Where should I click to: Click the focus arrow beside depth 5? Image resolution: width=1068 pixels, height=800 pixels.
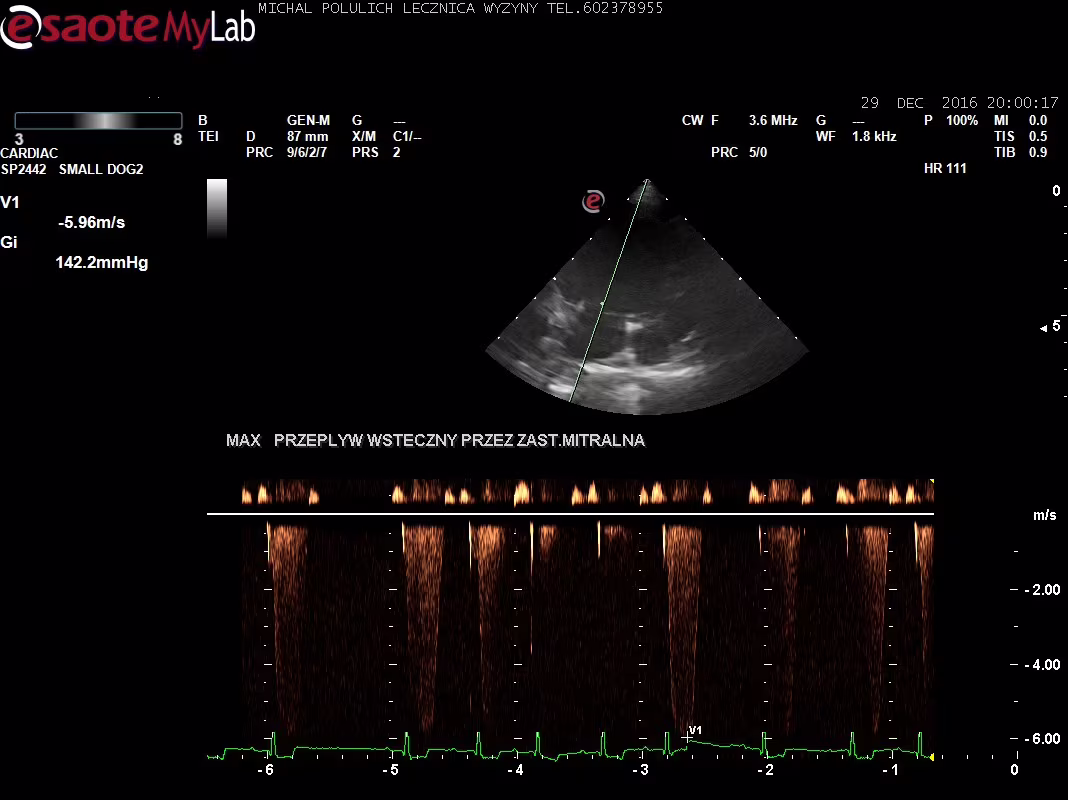(1043, 328)
